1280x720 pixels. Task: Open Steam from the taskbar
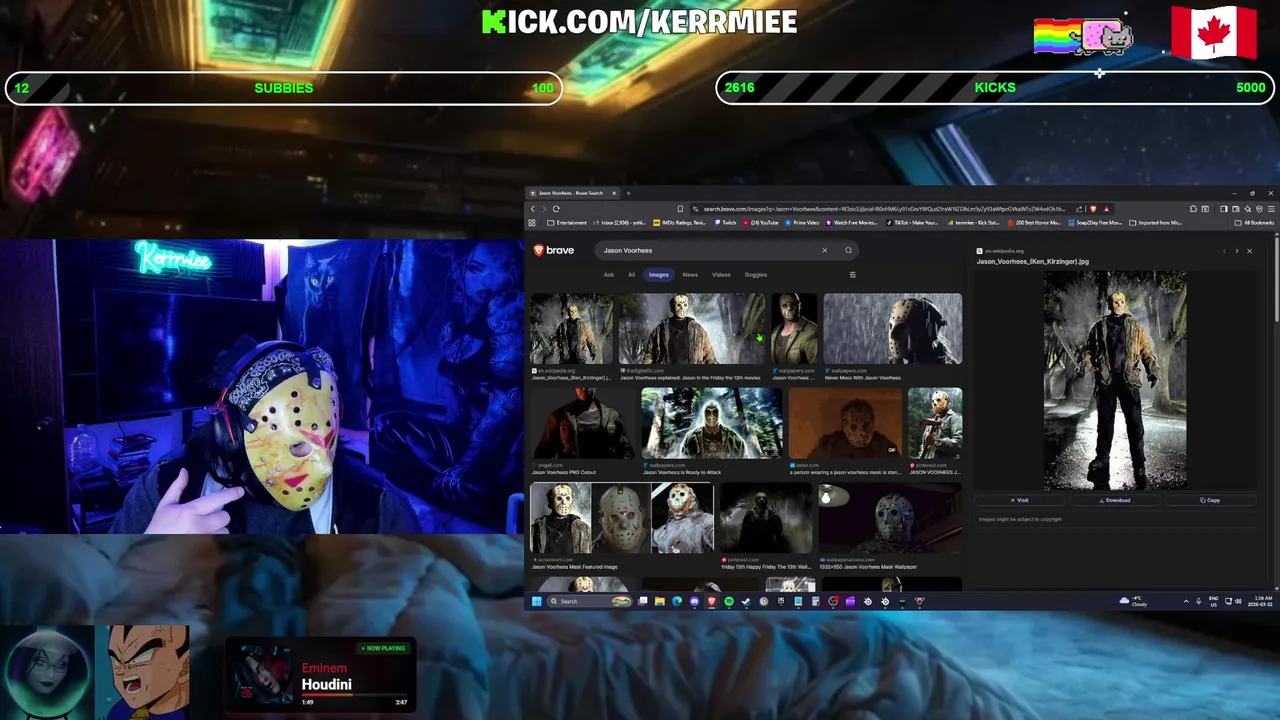click(746, 601)
